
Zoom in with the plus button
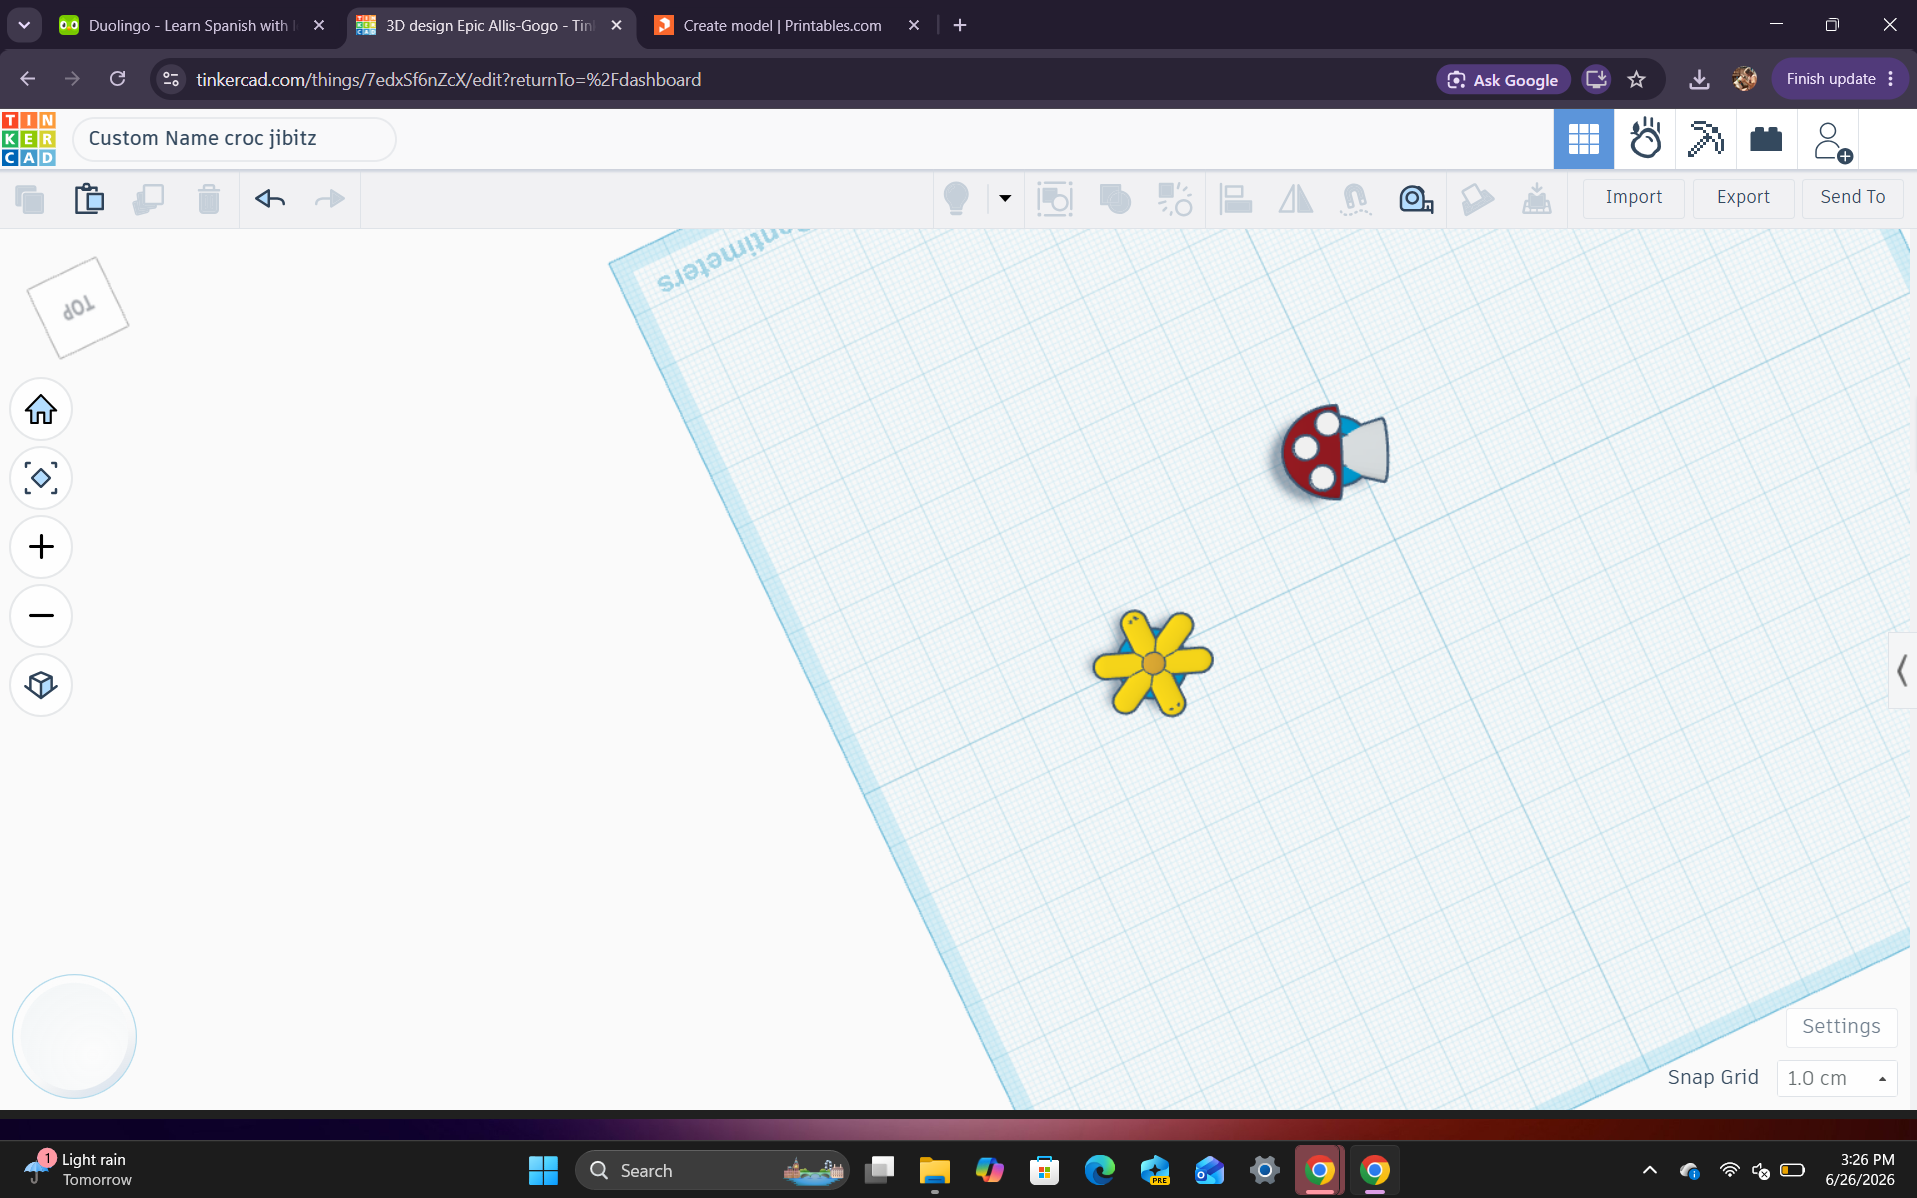[41, 547]
